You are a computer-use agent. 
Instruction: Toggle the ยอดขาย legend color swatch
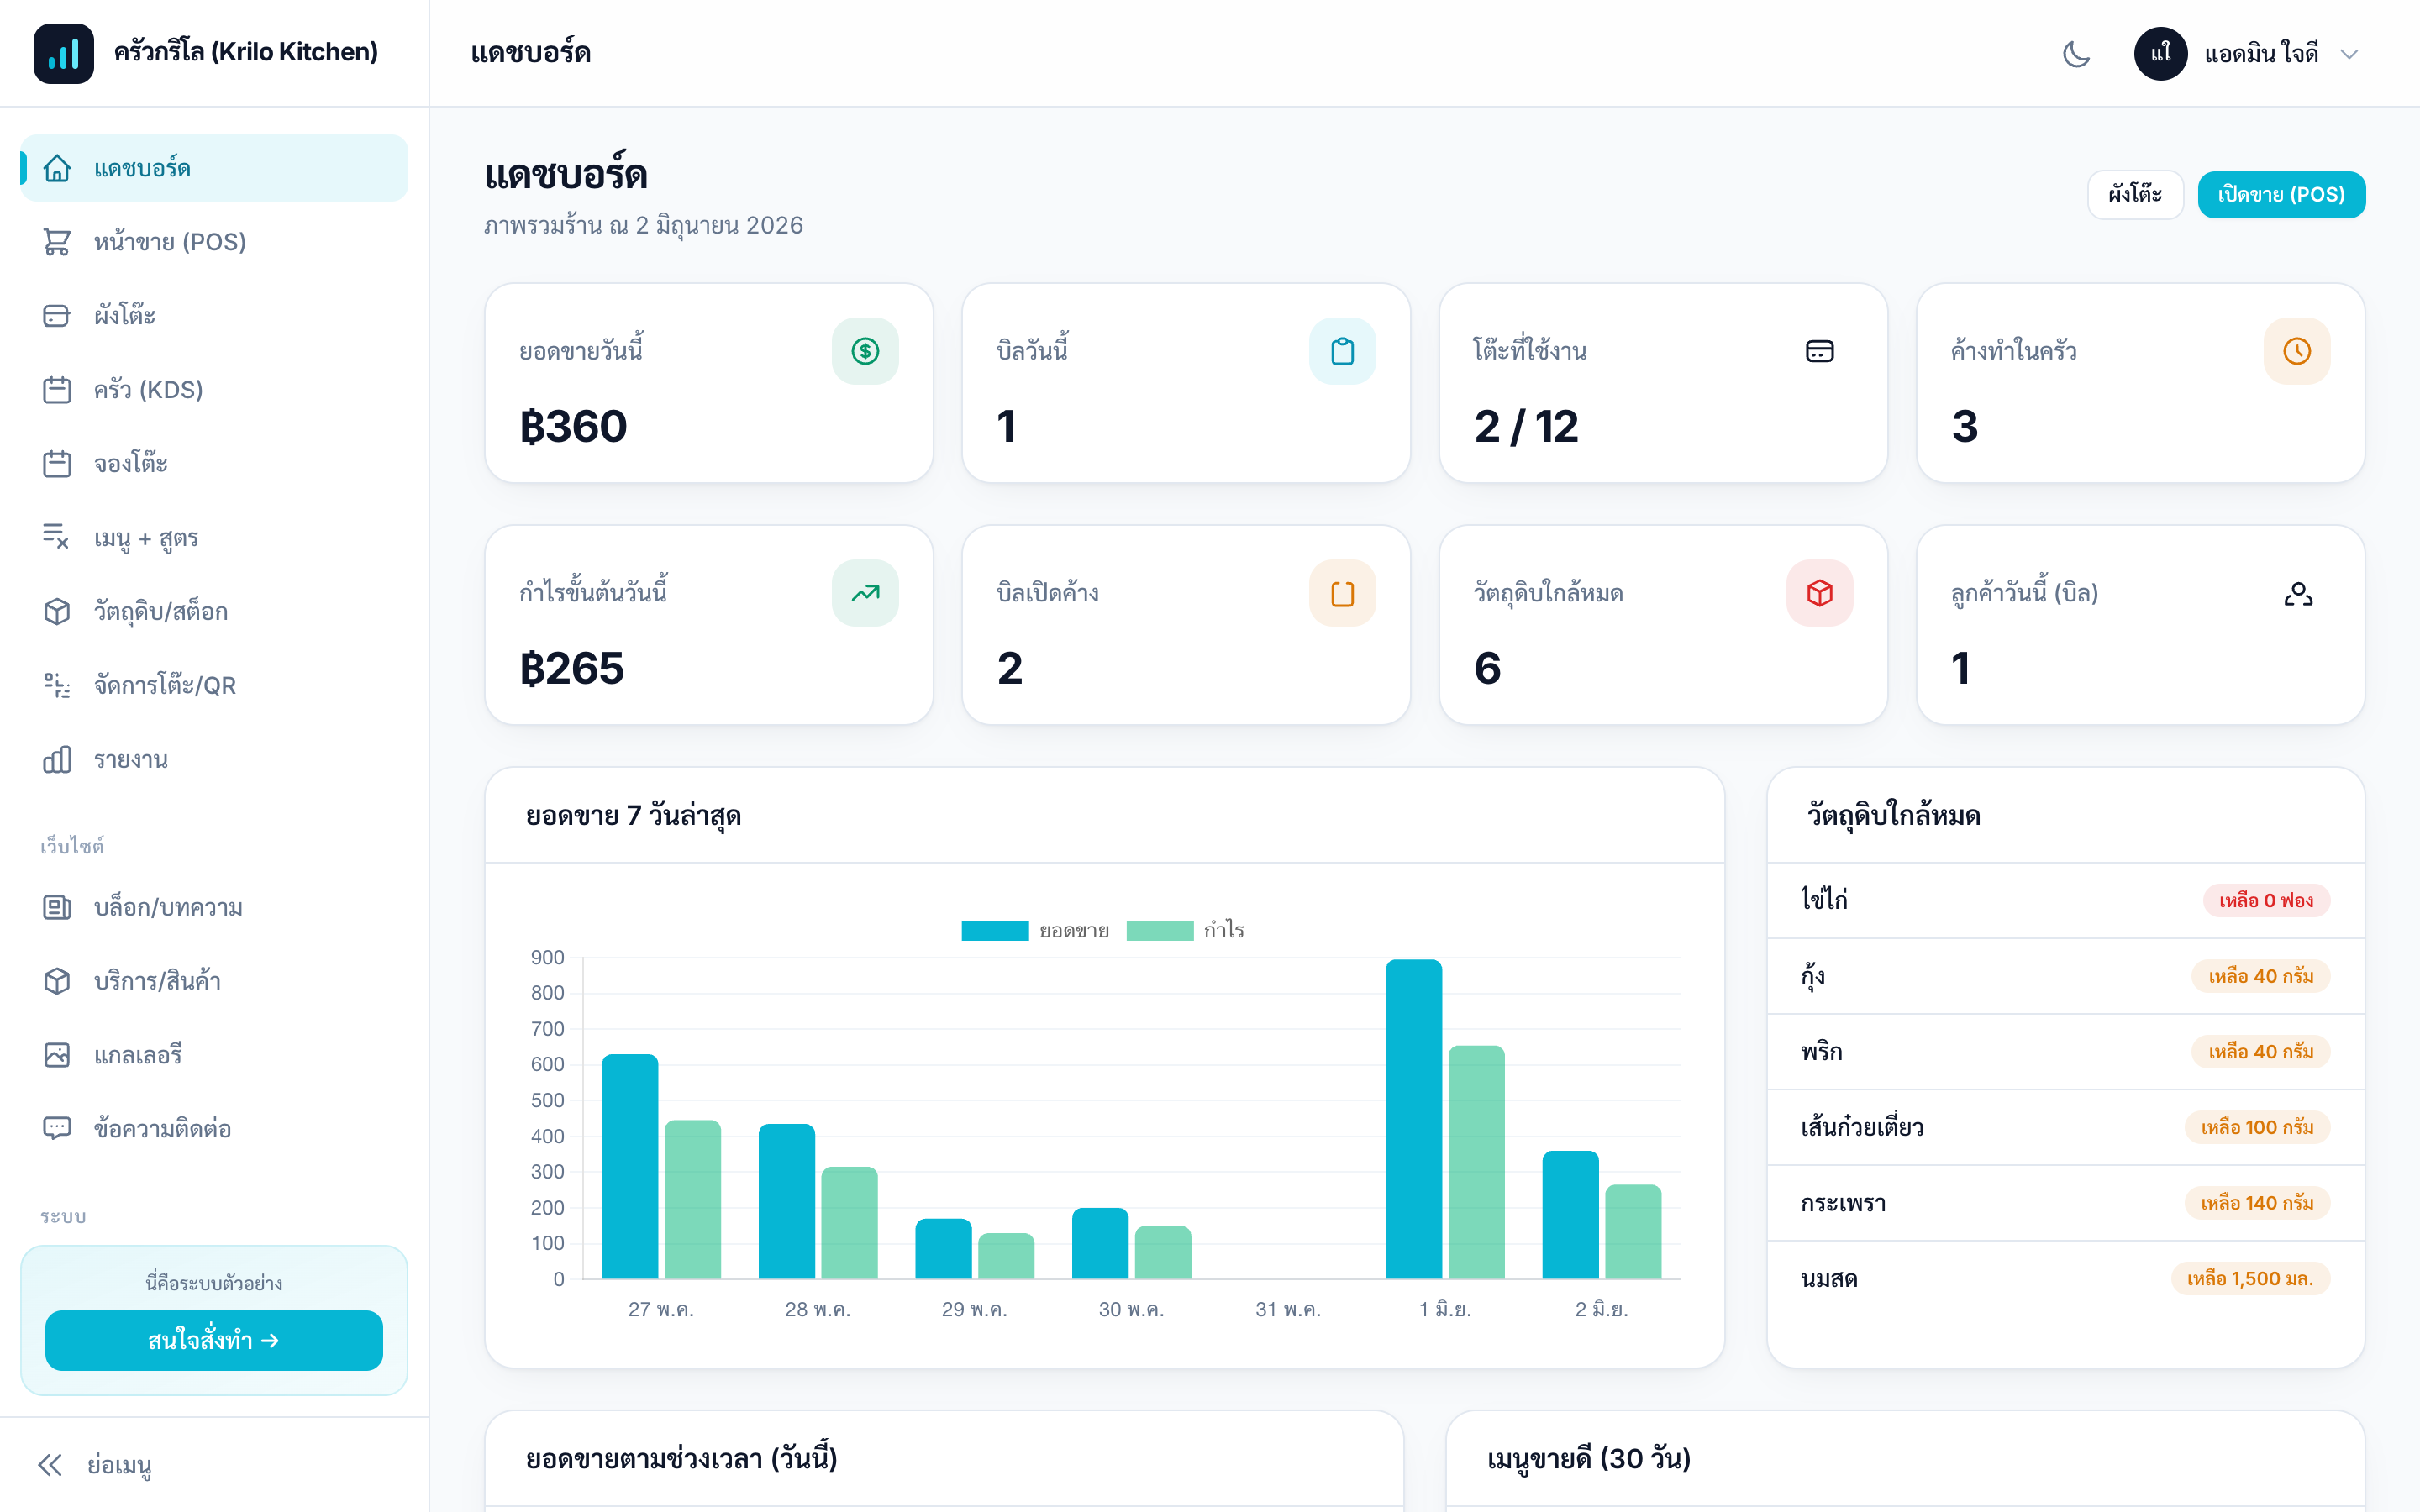tap(995, 930)
